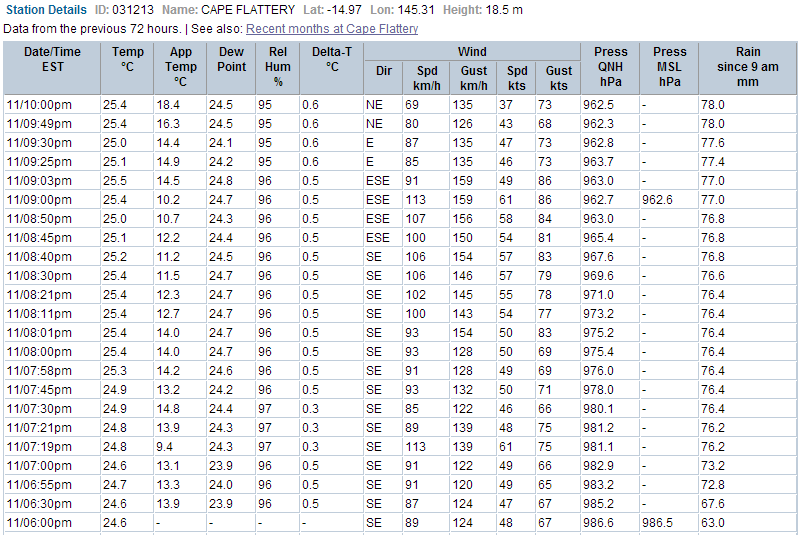Click the Gust km/h column header
Viewport: 805px width, 535px height.
(x=474, y=78)
